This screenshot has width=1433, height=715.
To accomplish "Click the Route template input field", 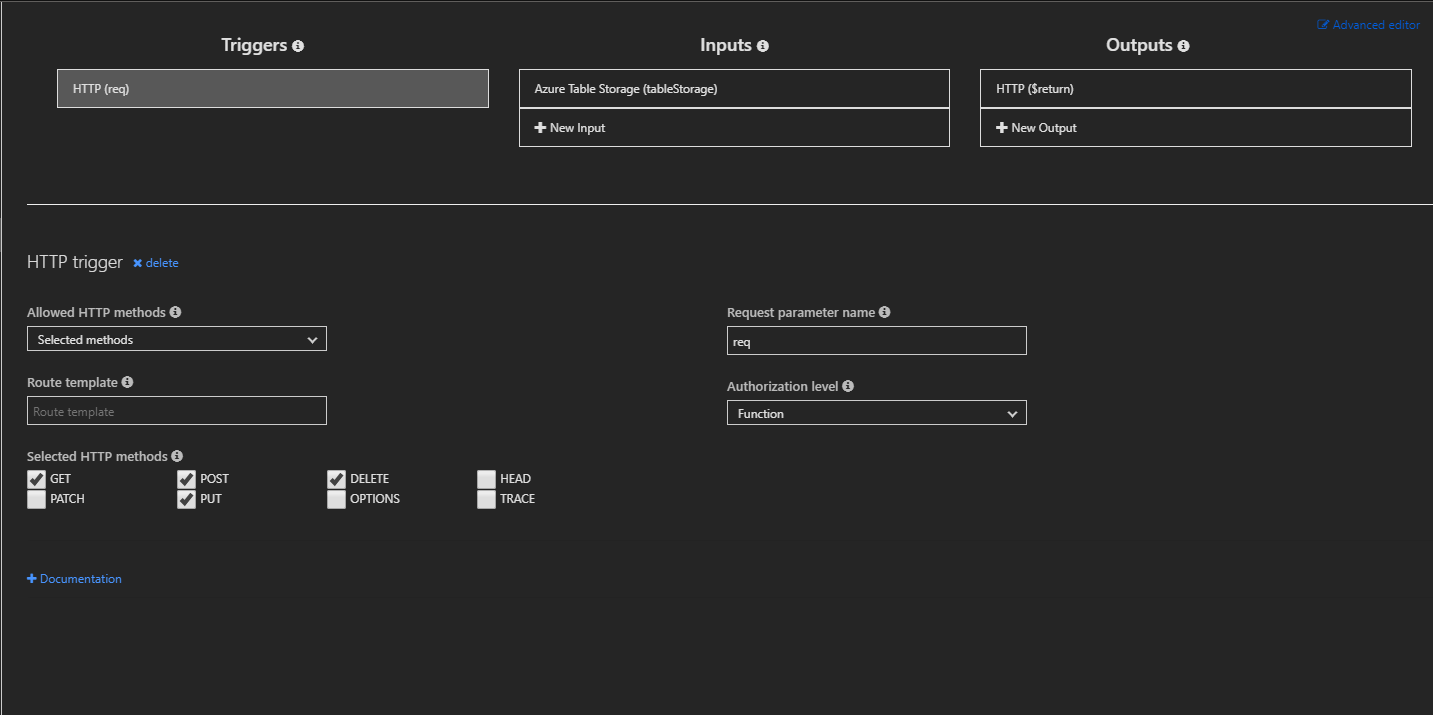I will (176, 410).
